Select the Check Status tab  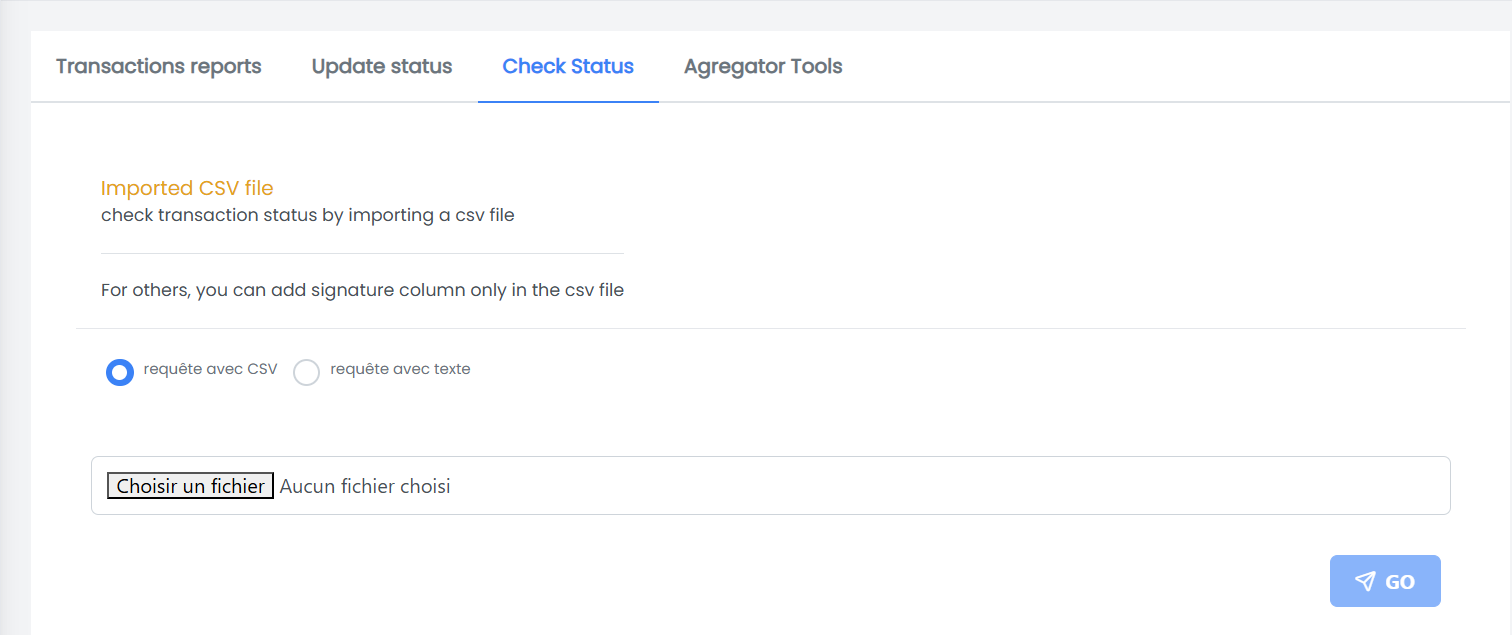coord(567,66)
